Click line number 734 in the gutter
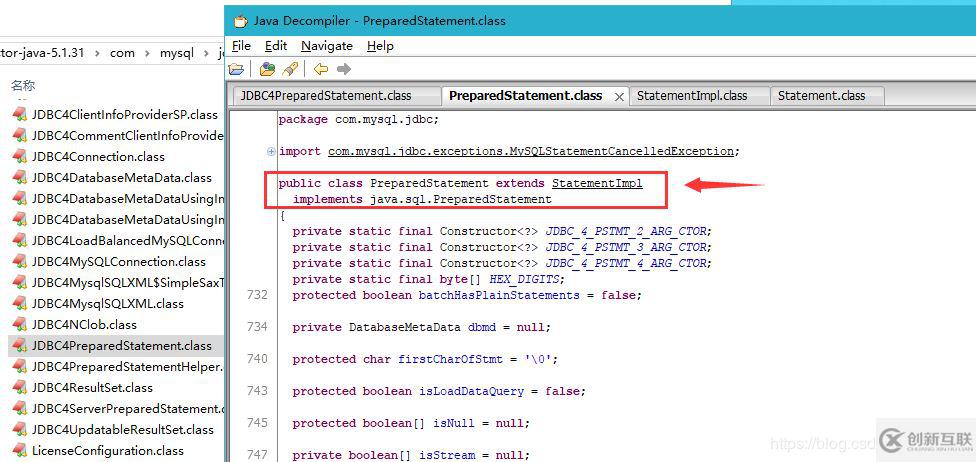Image resolution: width=976 pixels, height=462 pixels. coord(257,327)
